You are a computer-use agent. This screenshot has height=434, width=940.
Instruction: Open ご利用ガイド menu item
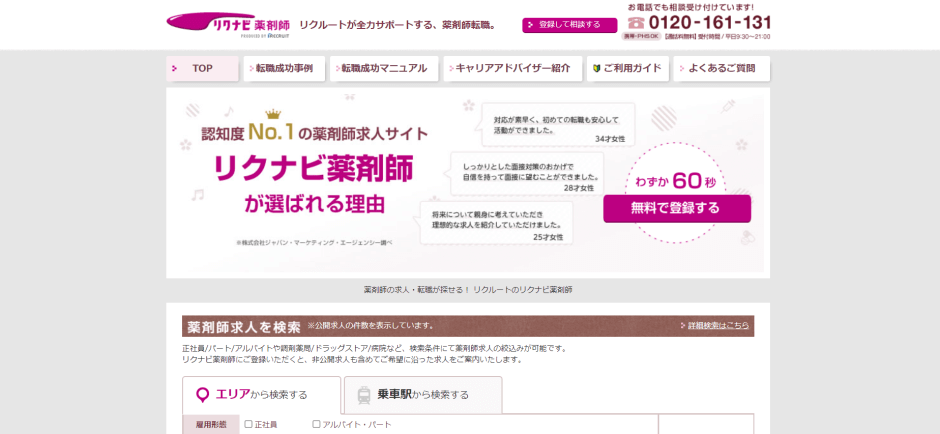point(628,68)
